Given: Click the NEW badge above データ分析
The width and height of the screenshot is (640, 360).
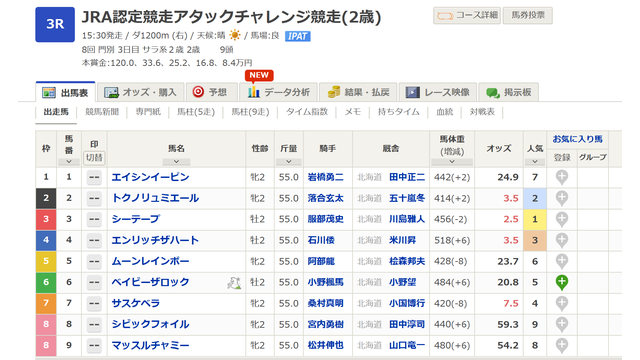Looking at the screenshot, I should pyautogui.click(x=259, y=76).
